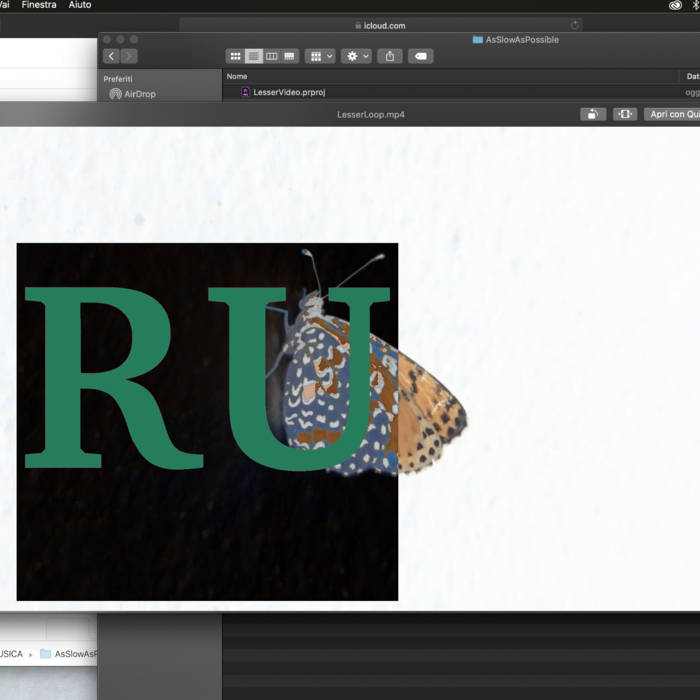Open the Finestra menu

pos(39,5)
